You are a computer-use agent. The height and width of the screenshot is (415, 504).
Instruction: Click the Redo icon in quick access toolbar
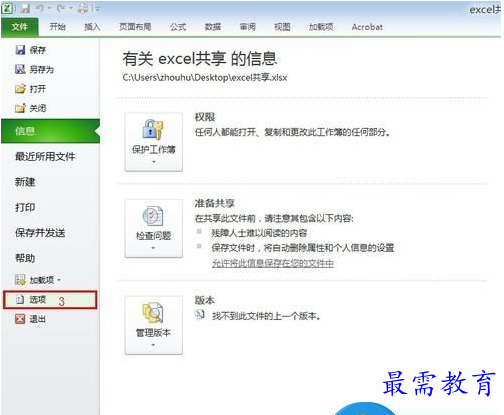61,8
